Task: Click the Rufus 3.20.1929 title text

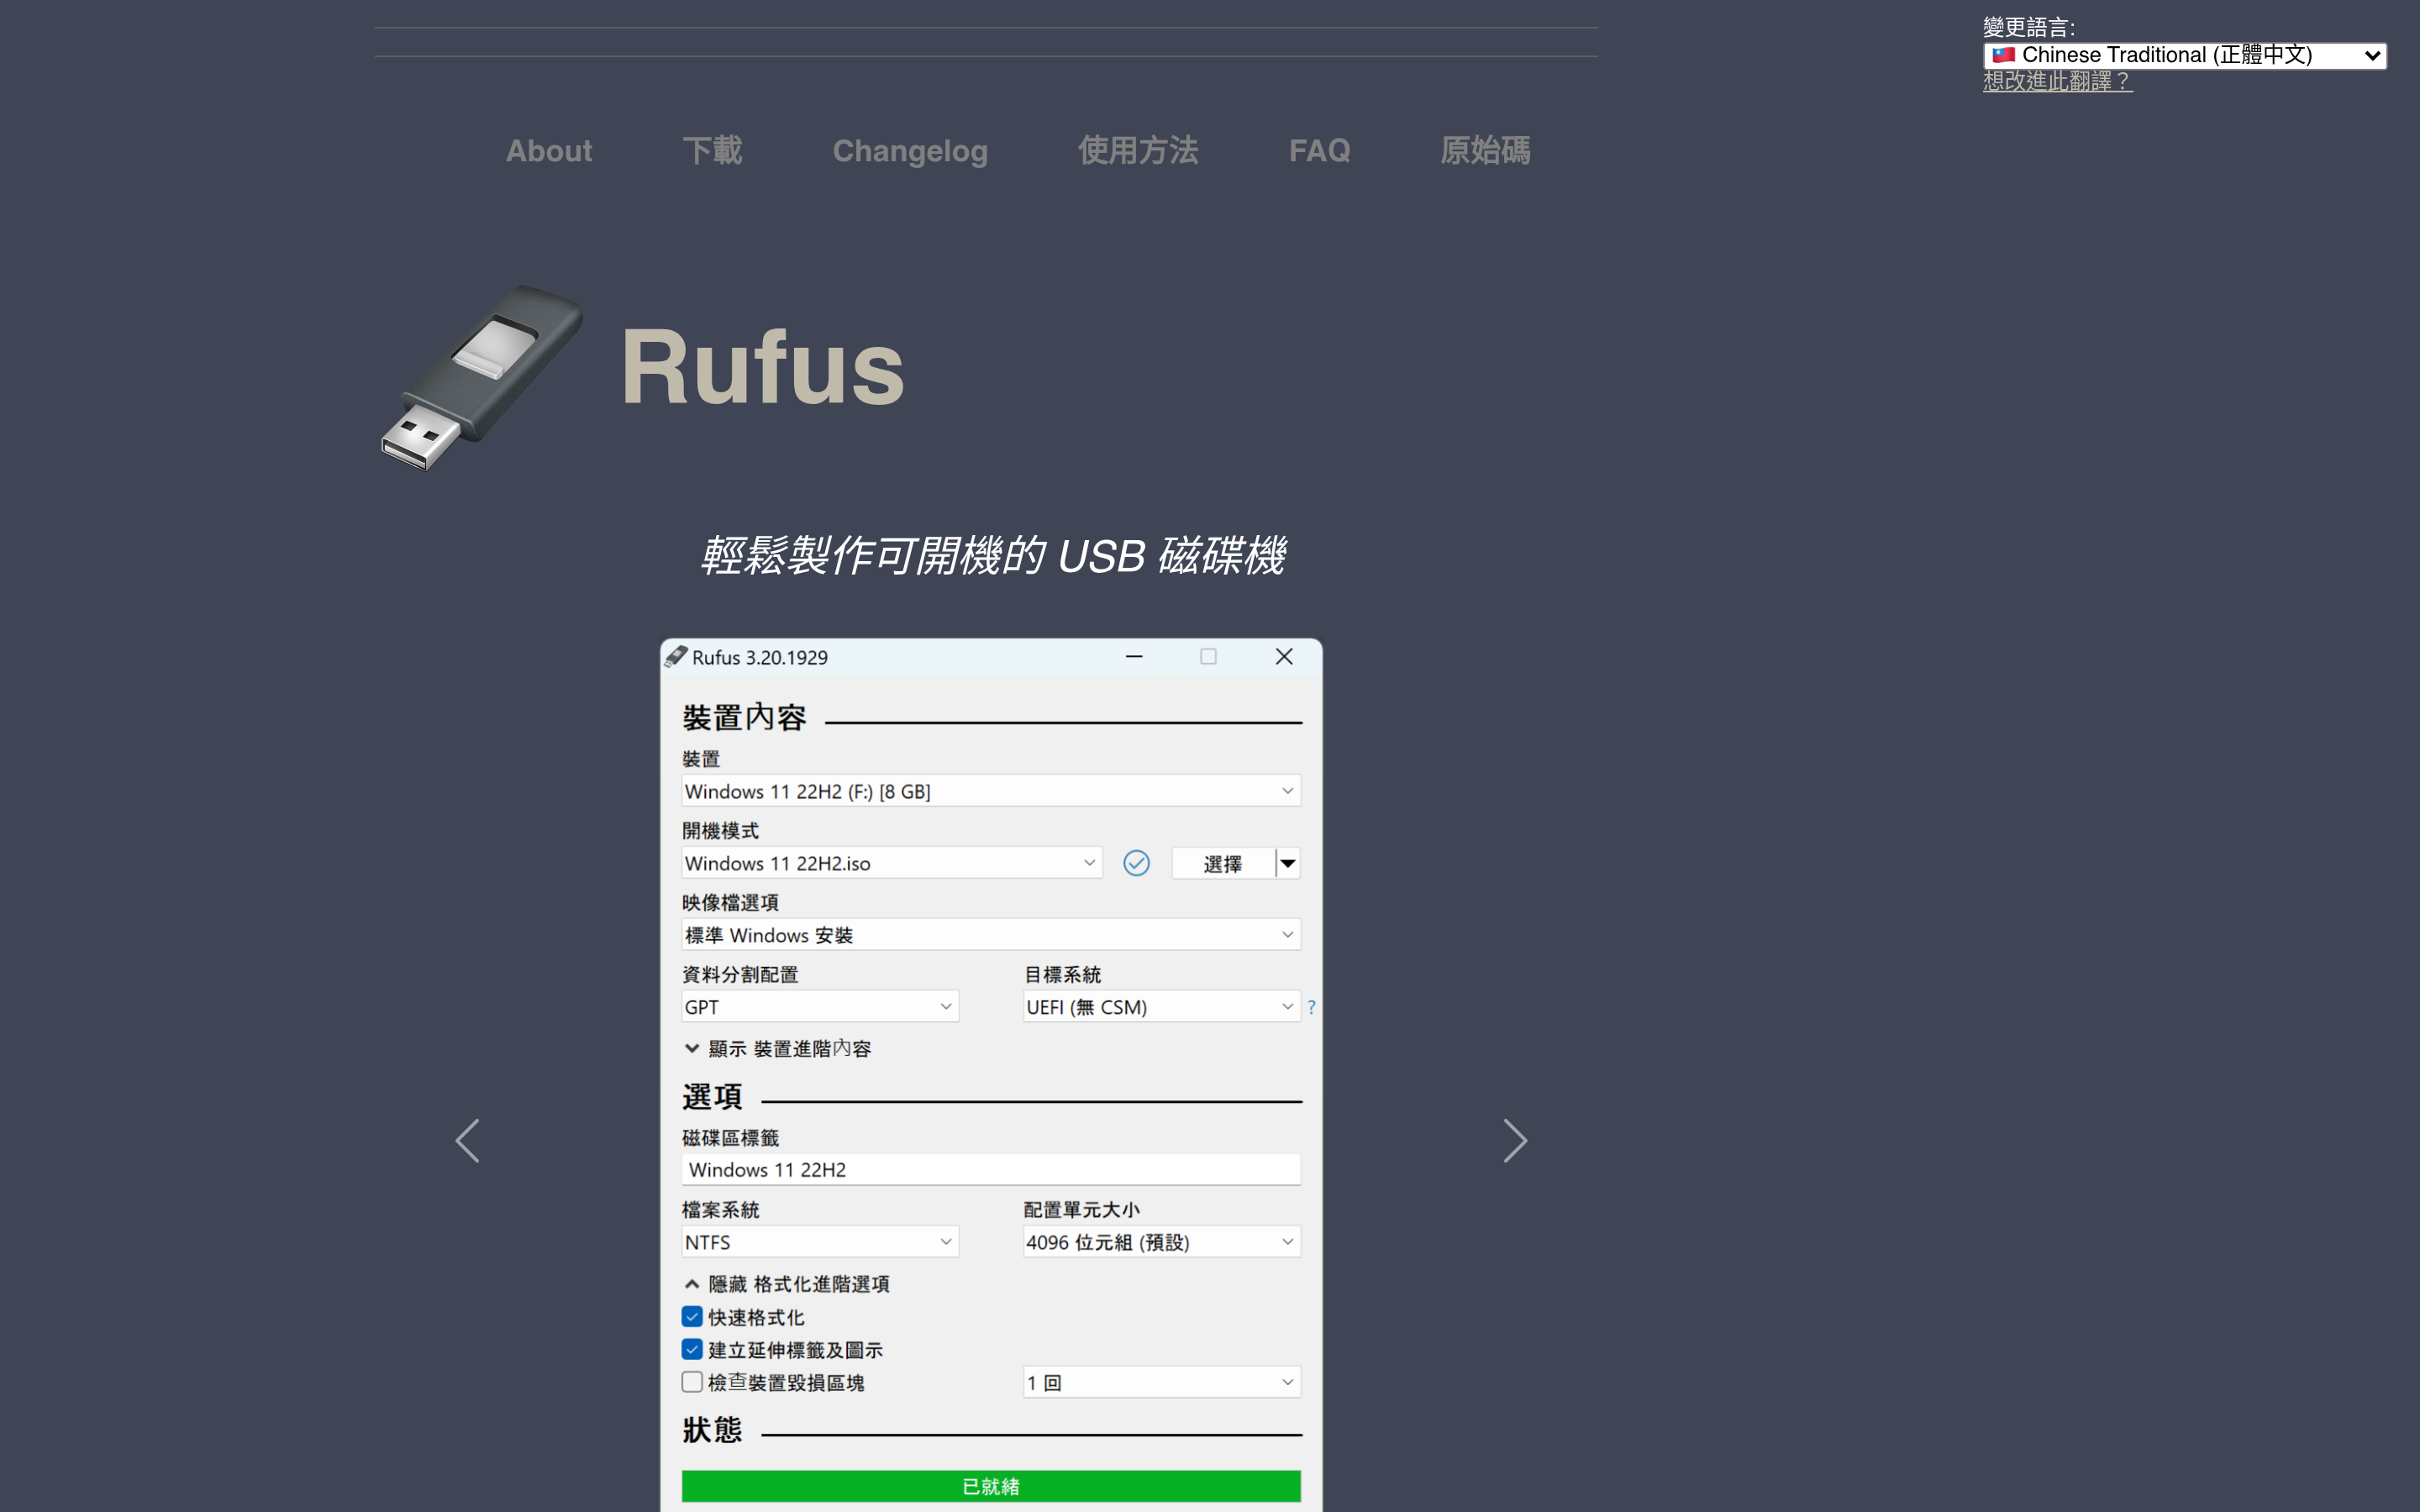Action: (x=760, y=657)
